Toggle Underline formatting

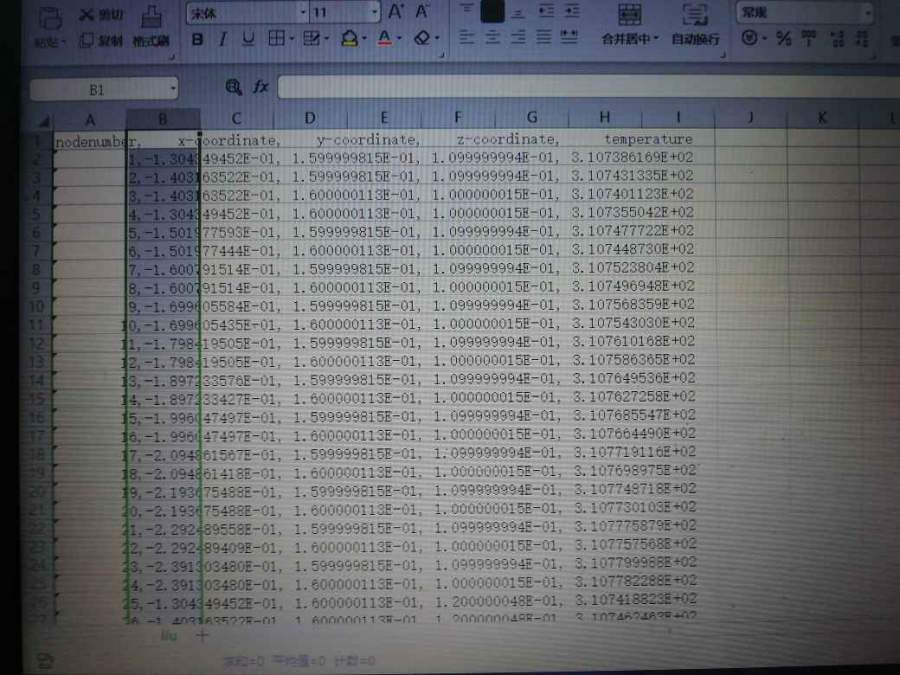coord(248,40)
